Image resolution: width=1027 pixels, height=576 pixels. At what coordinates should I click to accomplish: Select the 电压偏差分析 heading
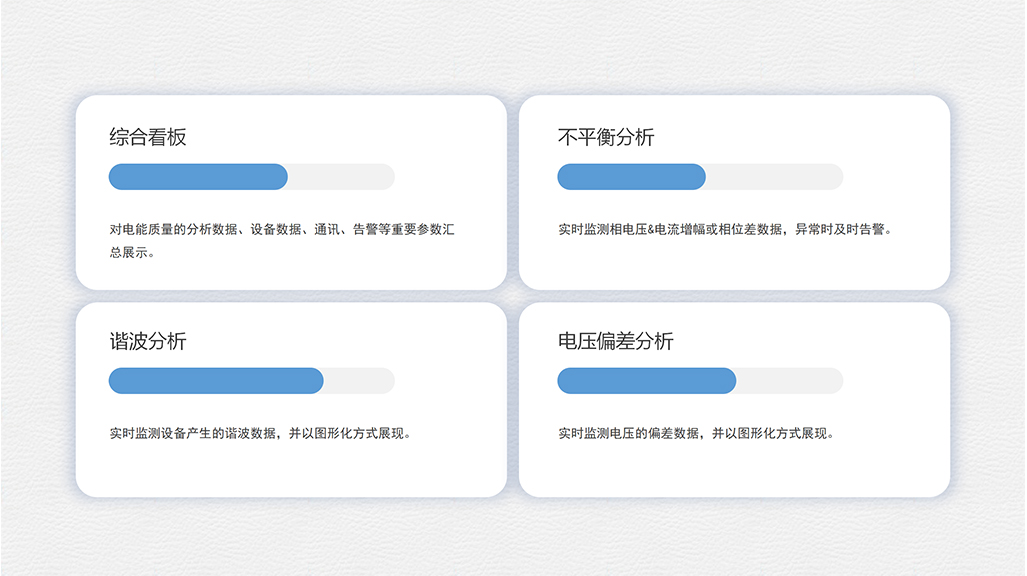tap(615, 341)
